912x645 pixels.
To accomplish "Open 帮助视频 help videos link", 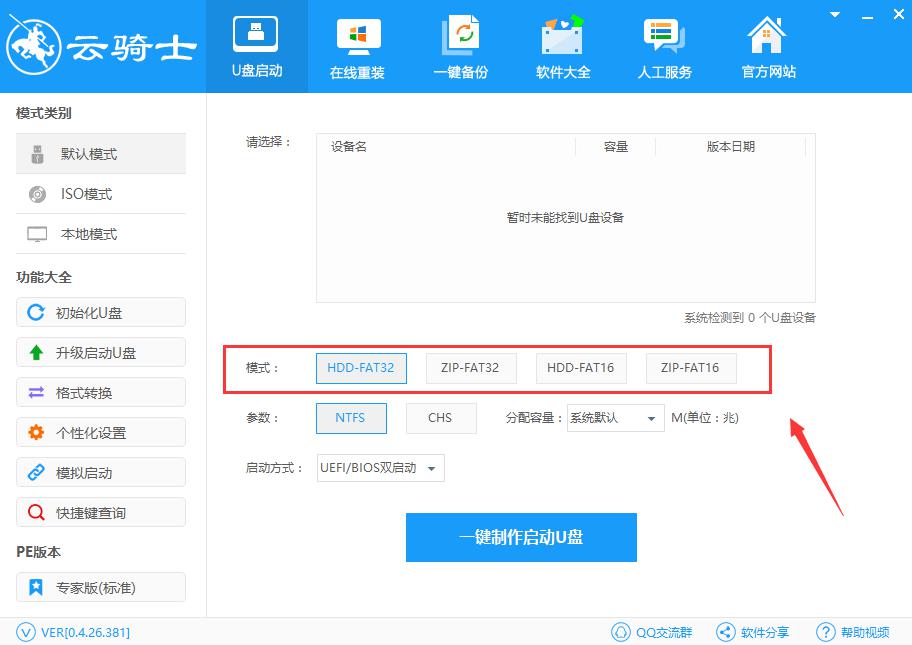I will 854,632.
